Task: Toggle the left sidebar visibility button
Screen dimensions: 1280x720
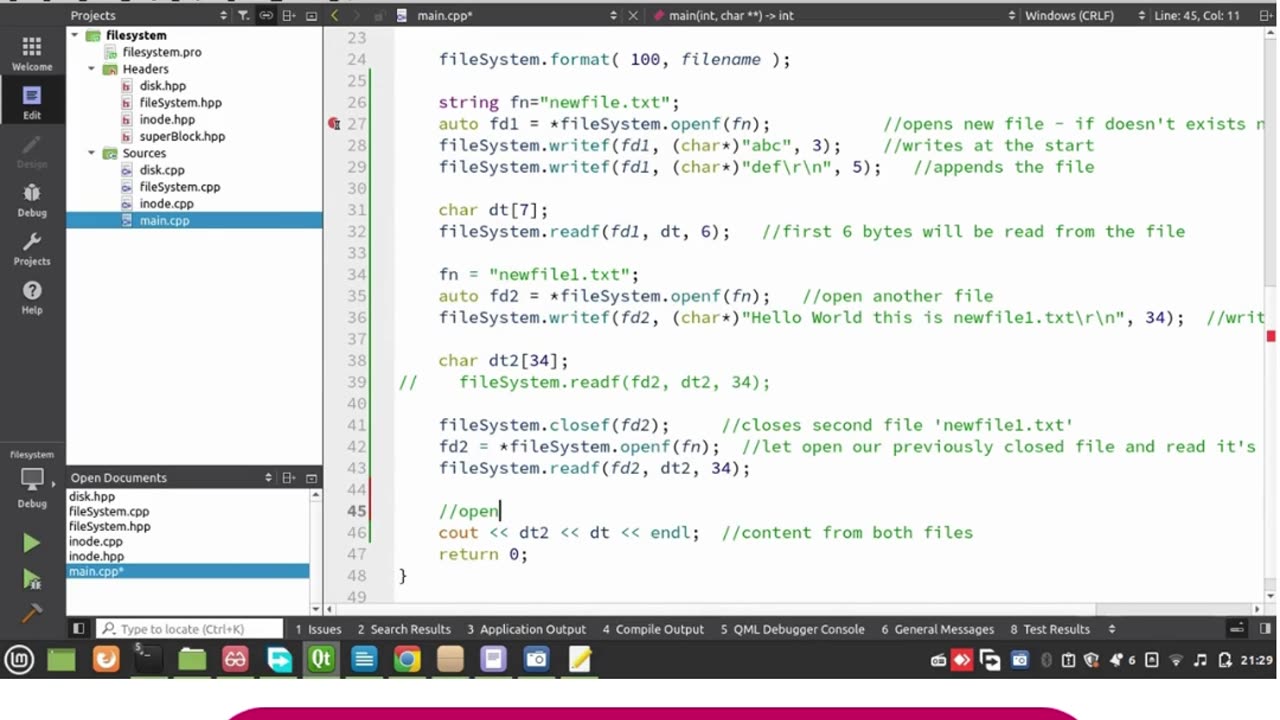Action: click(78, 629)
